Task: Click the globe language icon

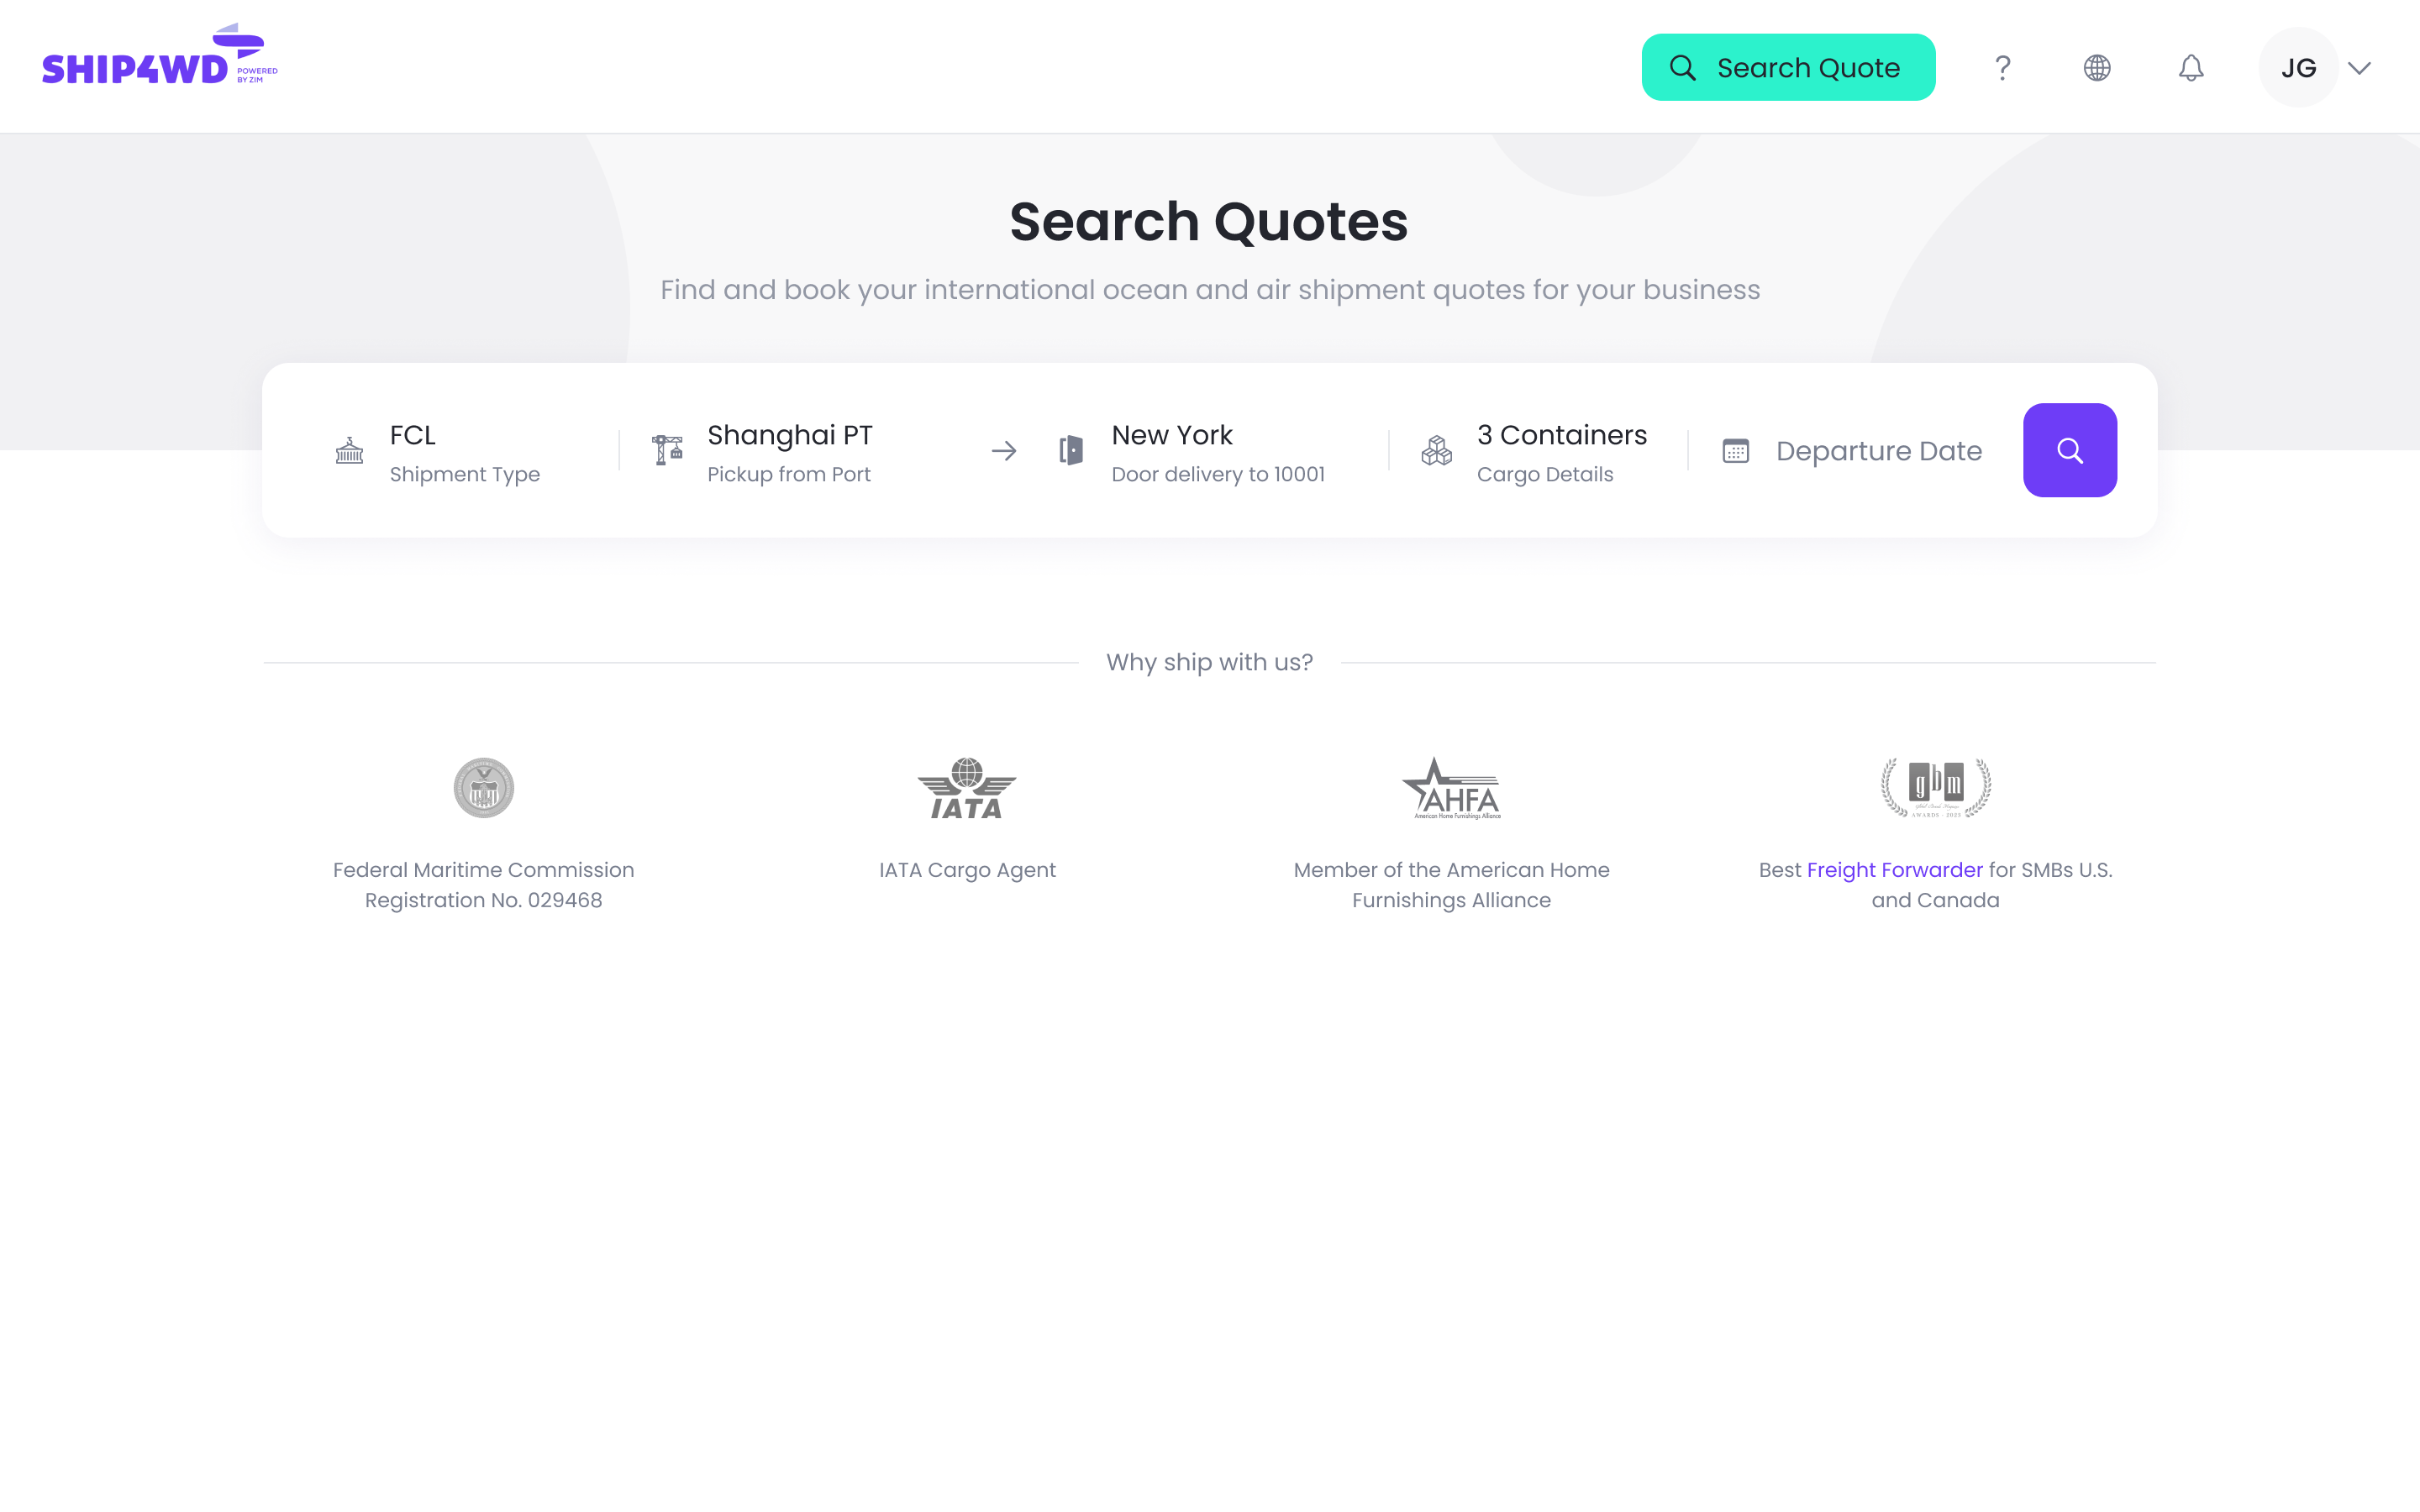Action: (x=2096, y=68)
